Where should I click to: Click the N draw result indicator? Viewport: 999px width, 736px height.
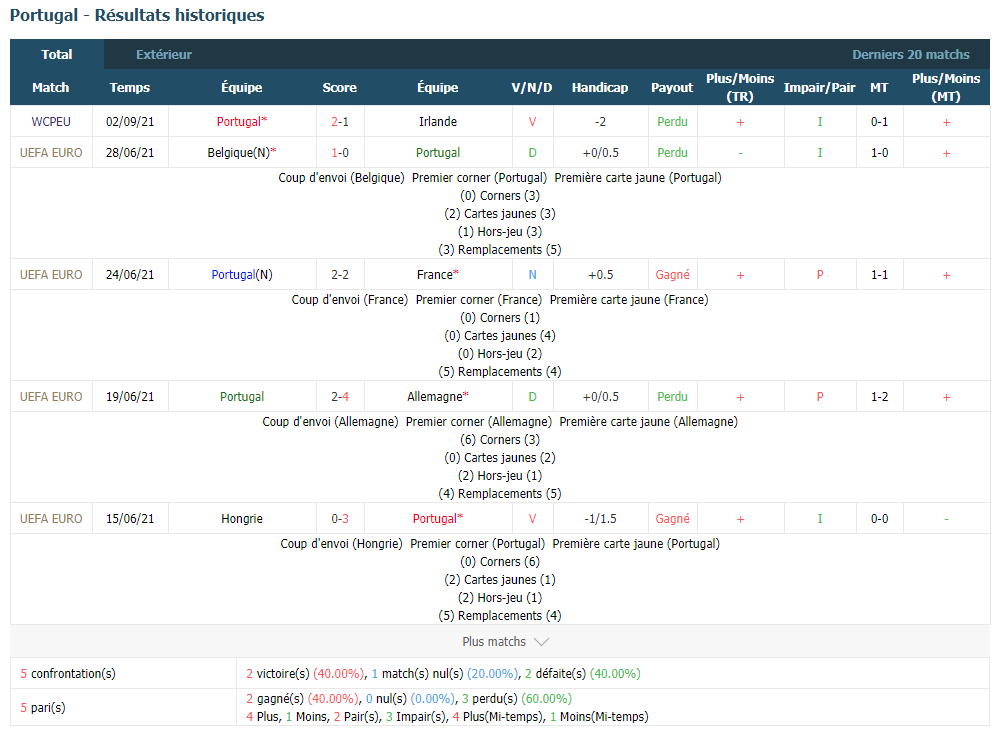532,275
